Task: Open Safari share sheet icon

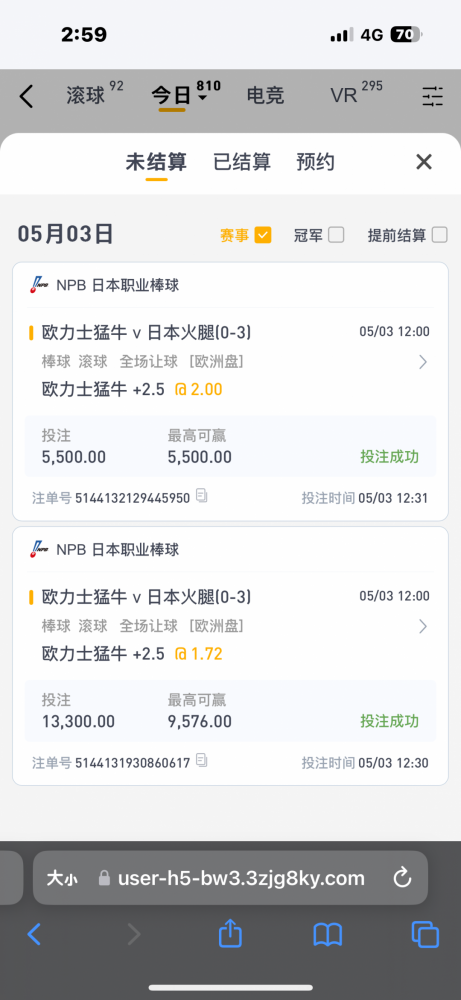Action: click(x=230, y=934)
